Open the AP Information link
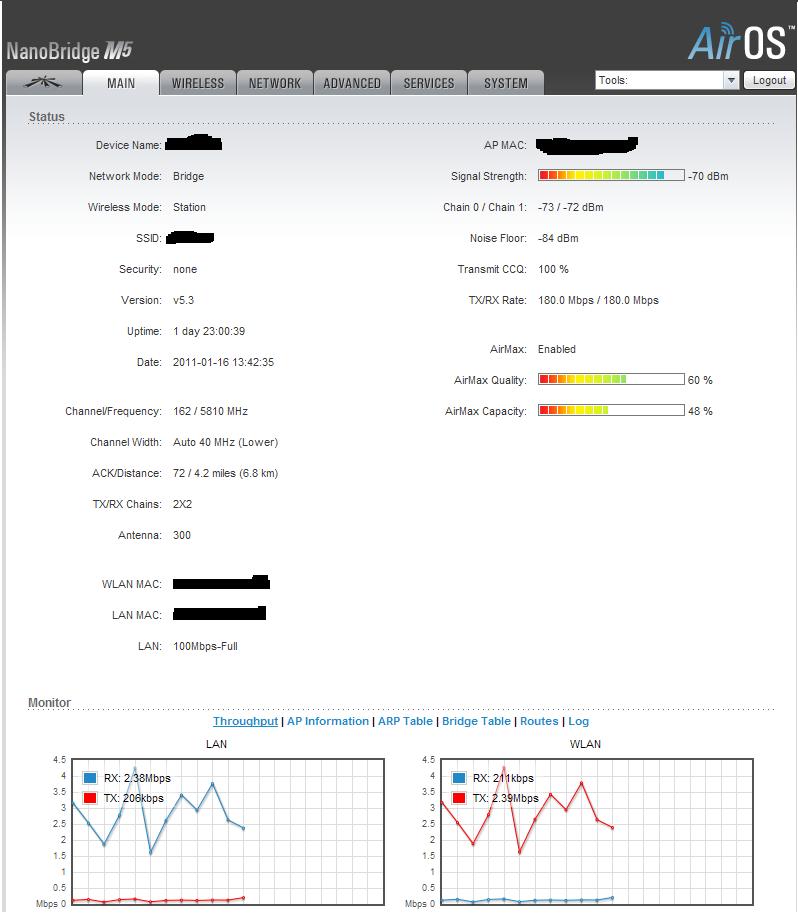Screen dimensions: 798x915 [328, 721]
